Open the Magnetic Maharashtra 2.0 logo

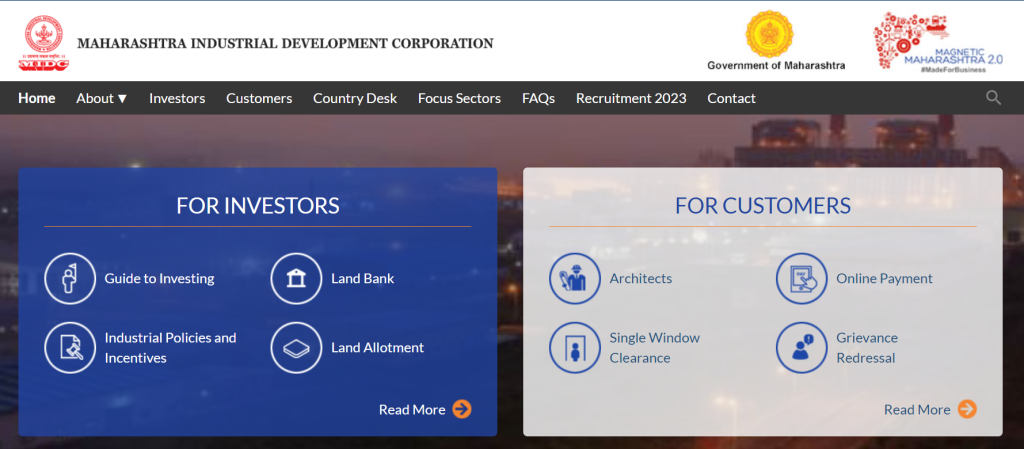tap(938, 42)
